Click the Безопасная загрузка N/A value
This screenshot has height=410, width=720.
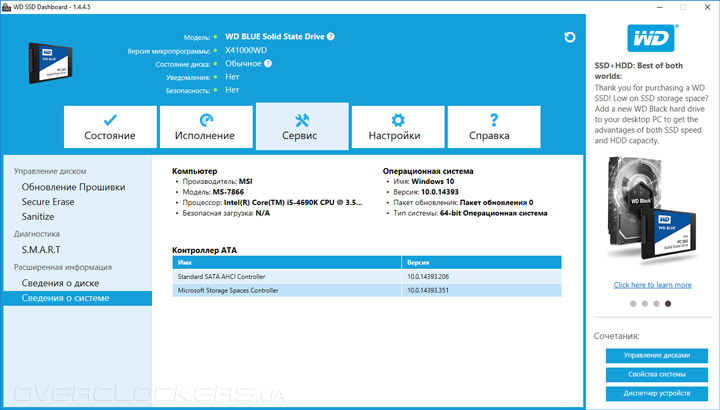(x=263, y=213)
